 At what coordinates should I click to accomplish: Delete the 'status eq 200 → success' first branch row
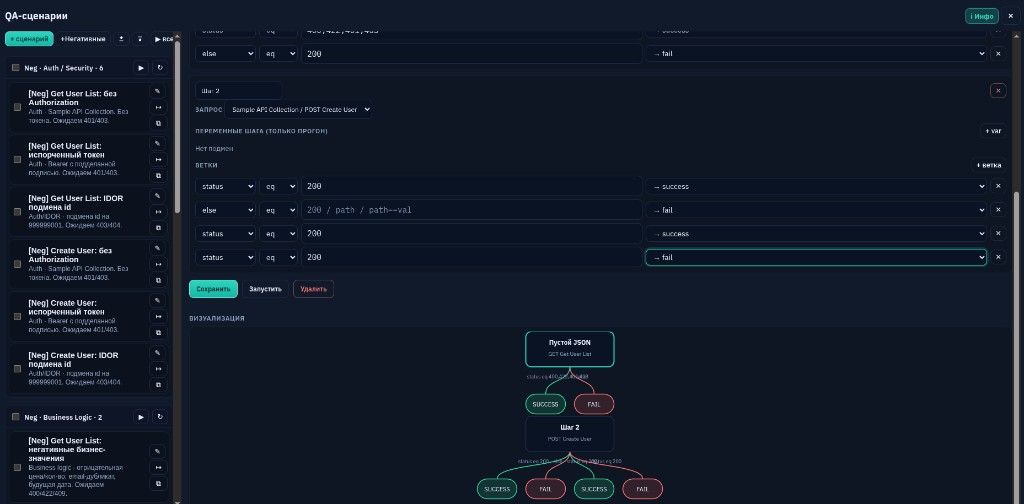[x=998, y=187]
